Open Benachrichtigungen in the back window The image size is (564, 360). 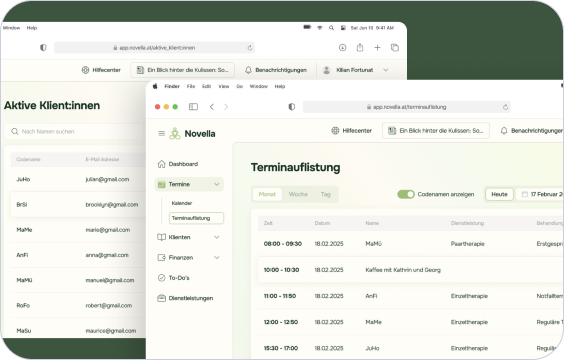point(276,70)
